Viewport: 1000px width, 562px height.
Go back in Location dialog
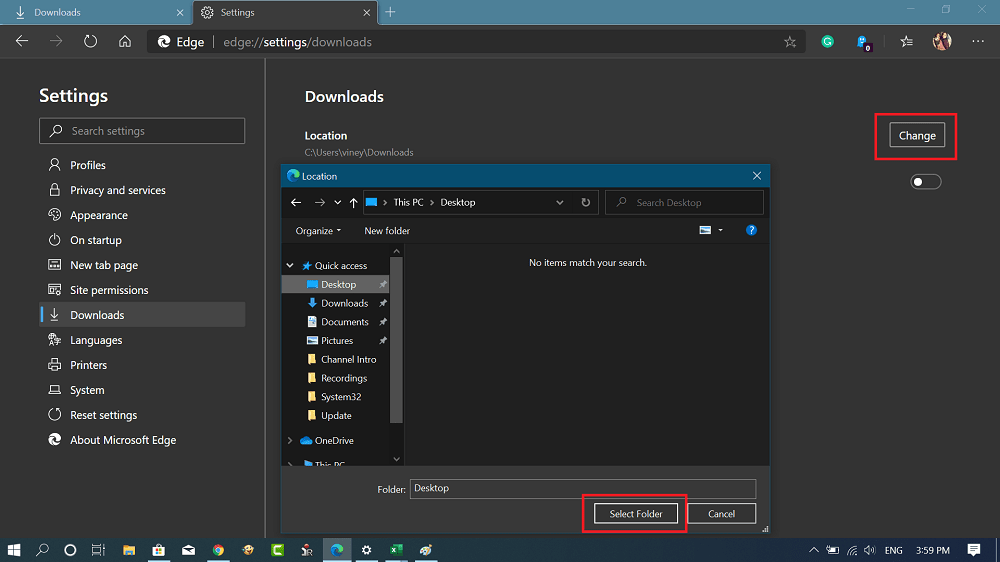tap(296, 202)
